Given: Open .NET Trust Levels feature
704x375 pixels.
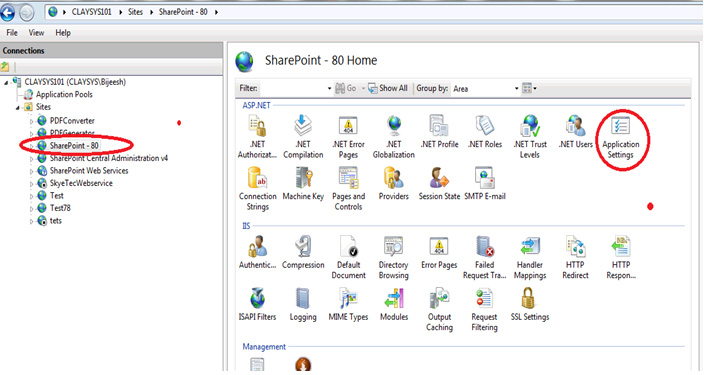Looking at the screenshot, I should 530,137.
